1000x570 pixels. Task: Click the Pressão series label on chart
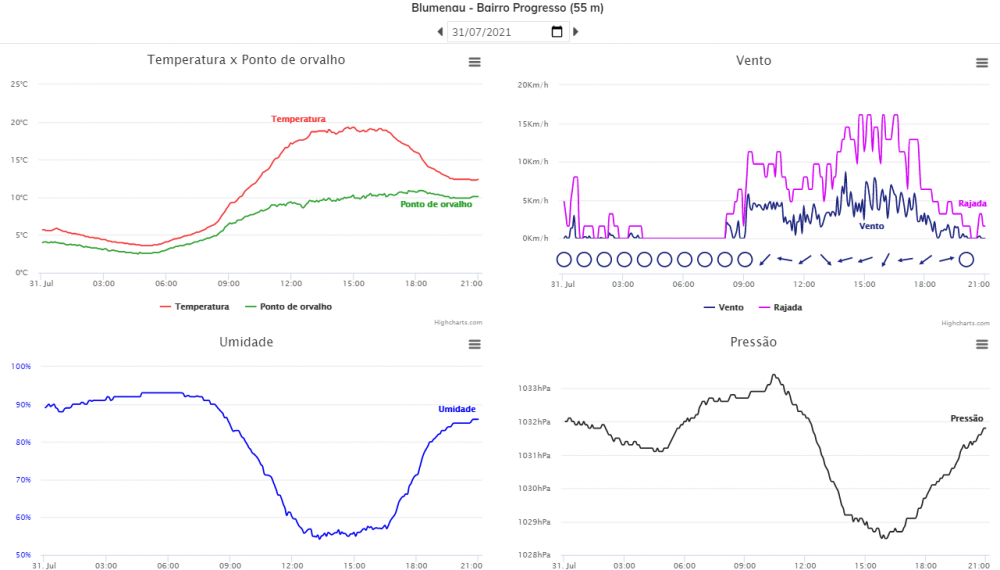[966, 418]
